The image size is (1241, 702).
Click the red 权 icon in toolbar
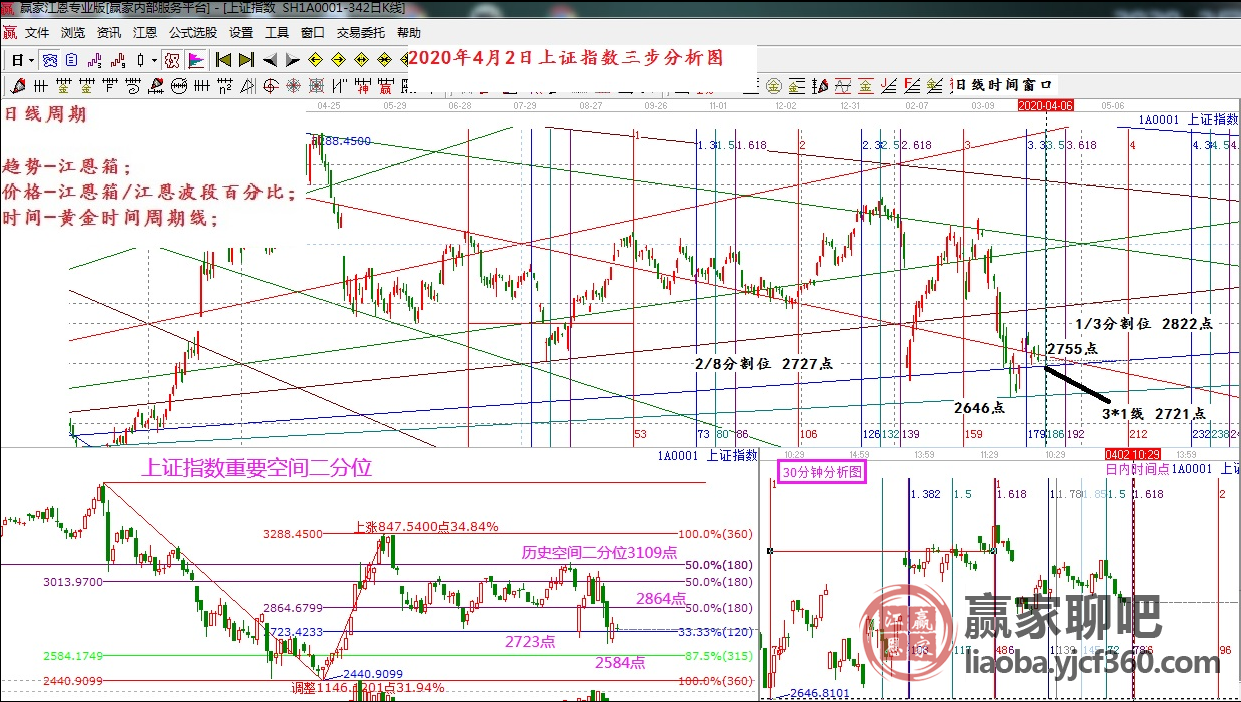click(x=172, y=60)
